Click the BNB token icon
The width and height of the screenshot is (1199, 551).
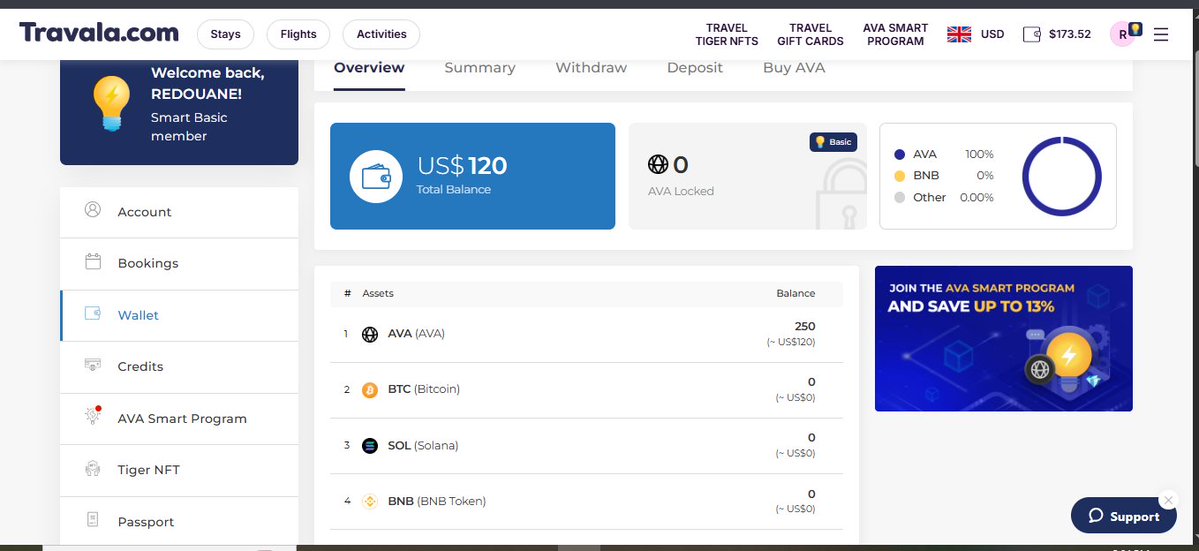[370, 502]
